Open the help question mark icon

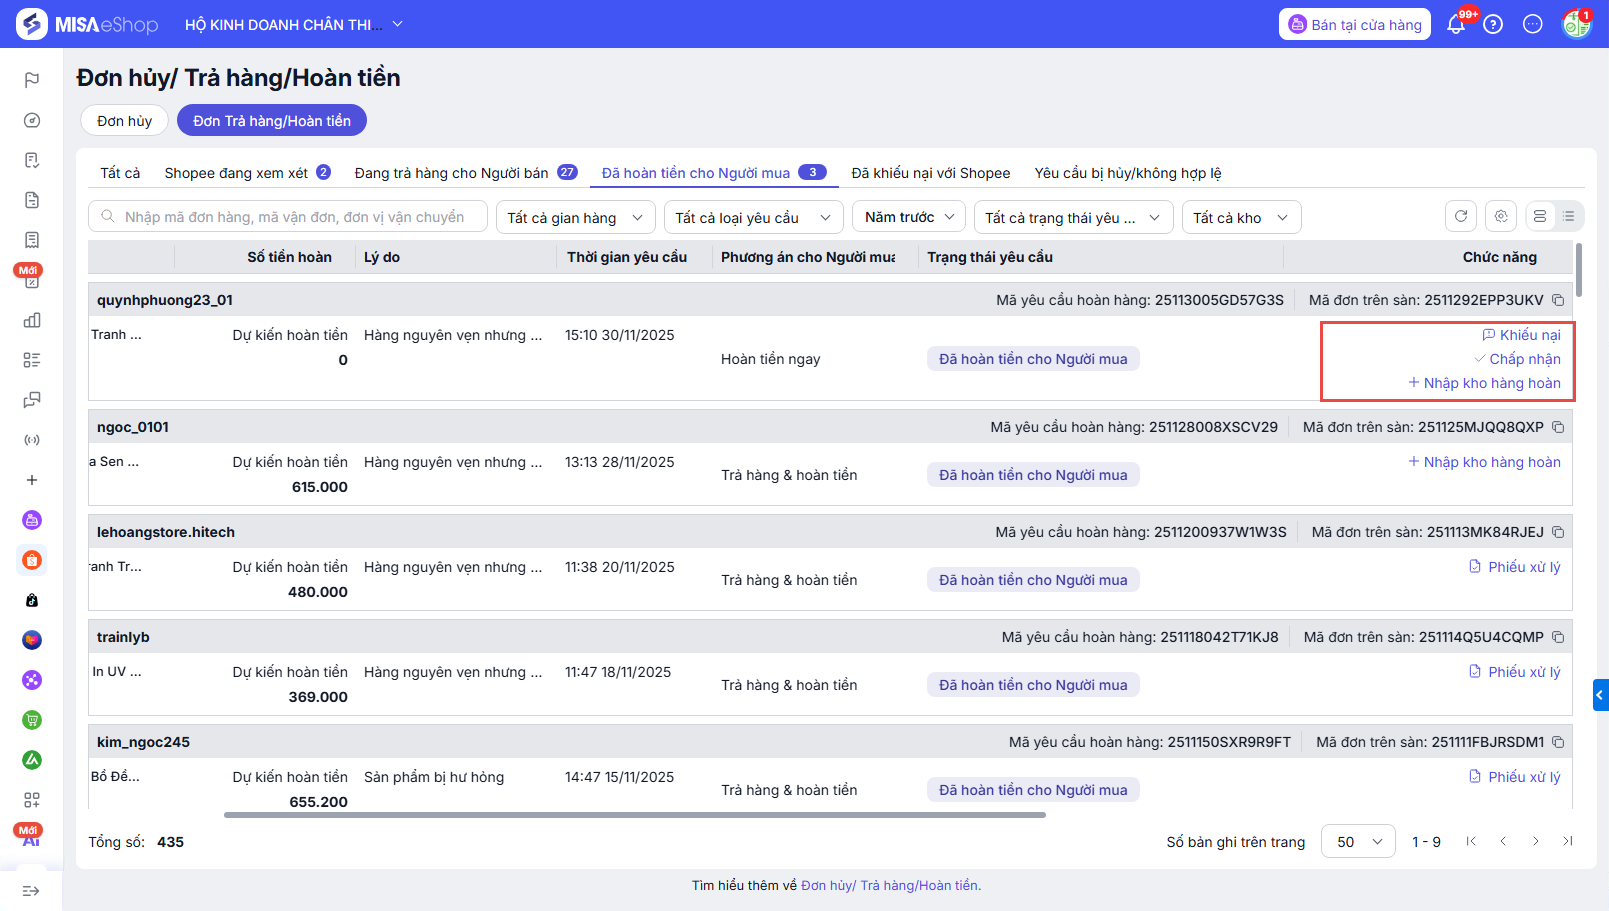pos(1493,24)
